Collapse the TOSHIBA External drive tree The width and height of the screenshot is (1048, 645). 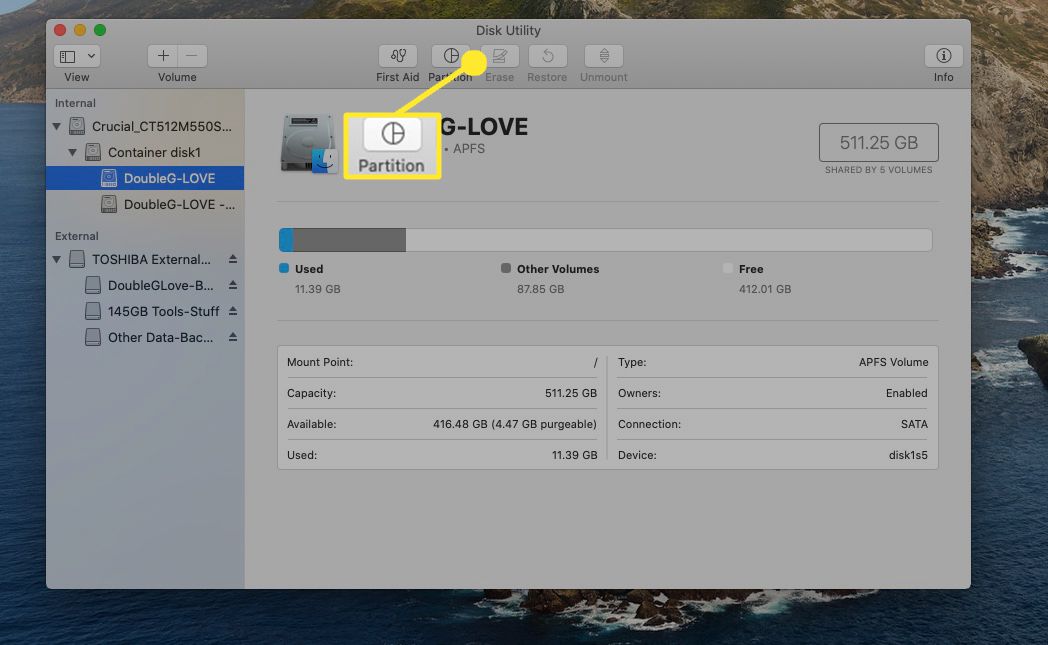click(57, 260)
